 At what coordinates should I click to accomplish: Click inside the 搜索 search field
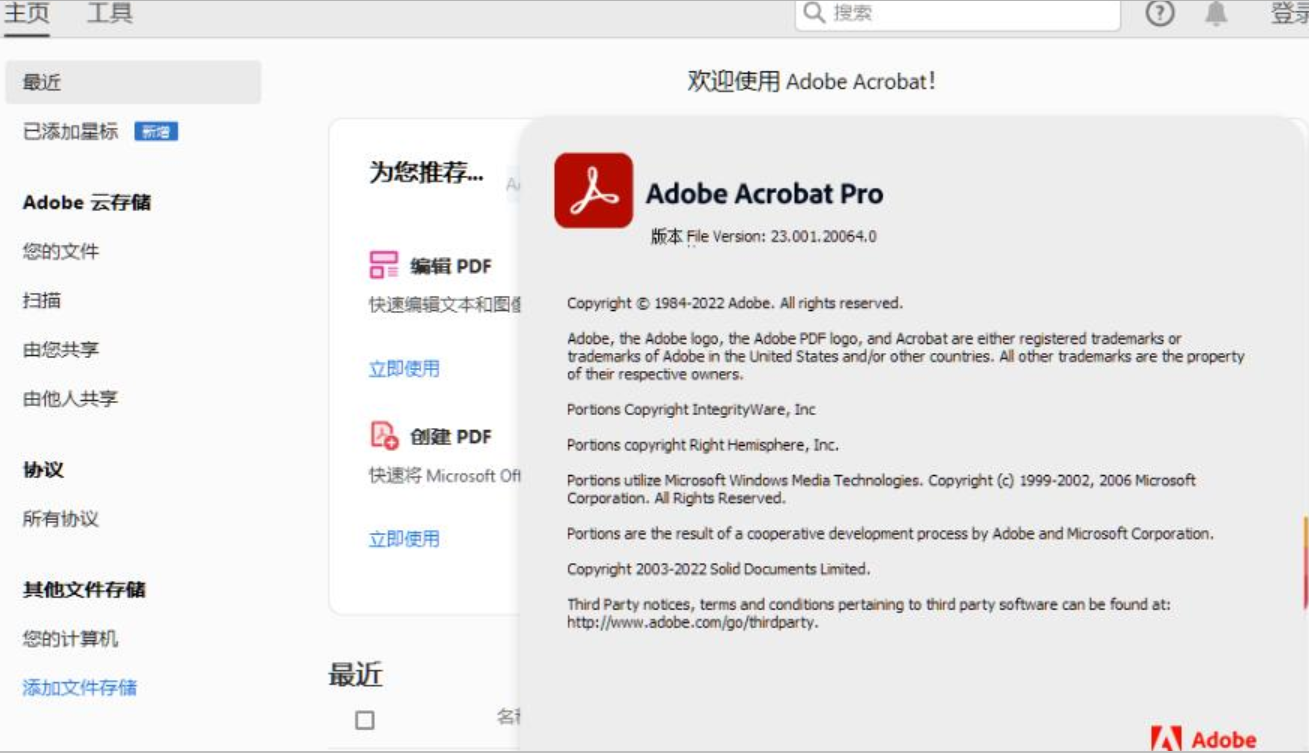point(957,13)
